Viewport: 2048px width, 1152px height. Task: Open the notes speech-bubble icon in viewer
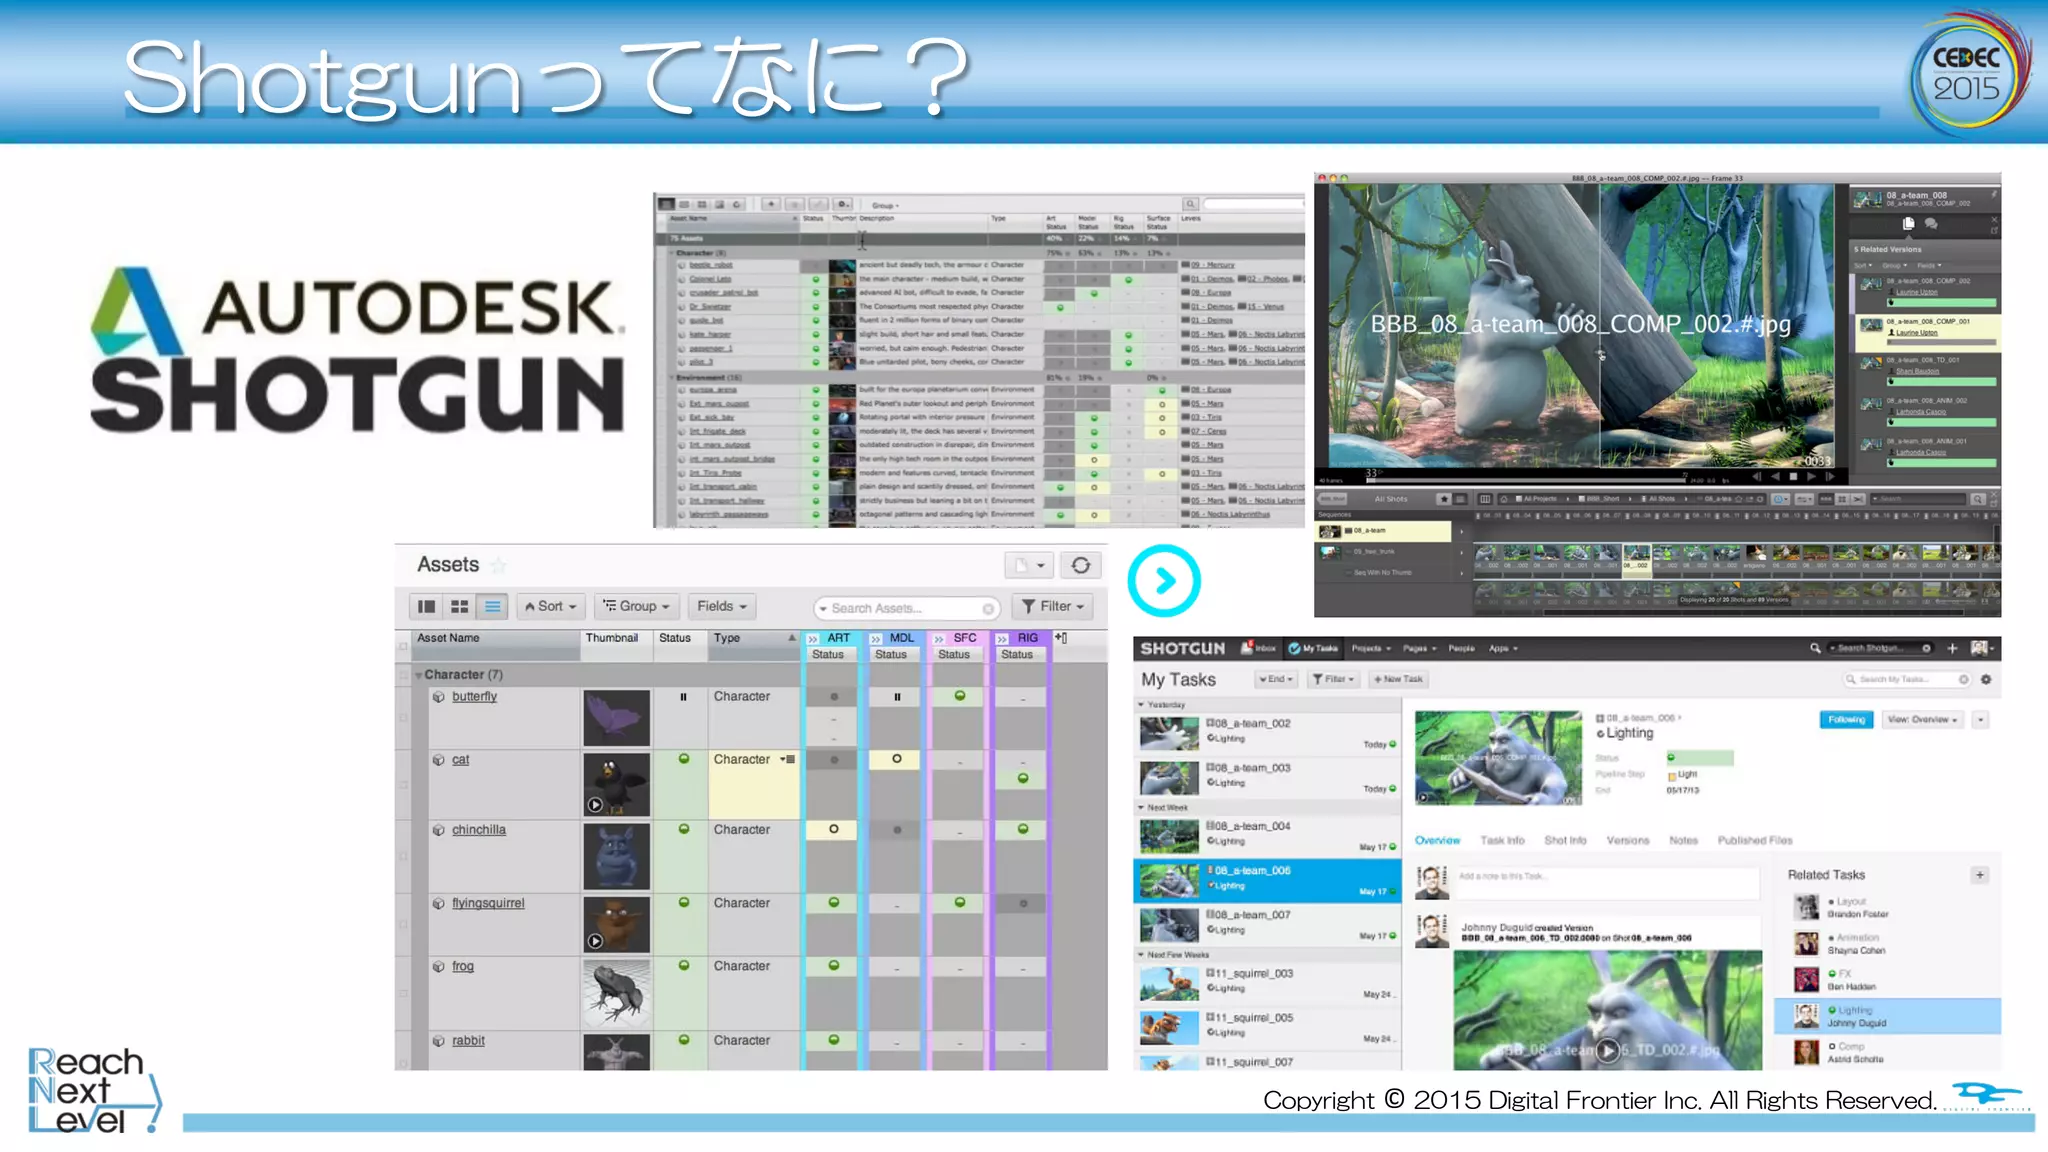point(1931,224)
